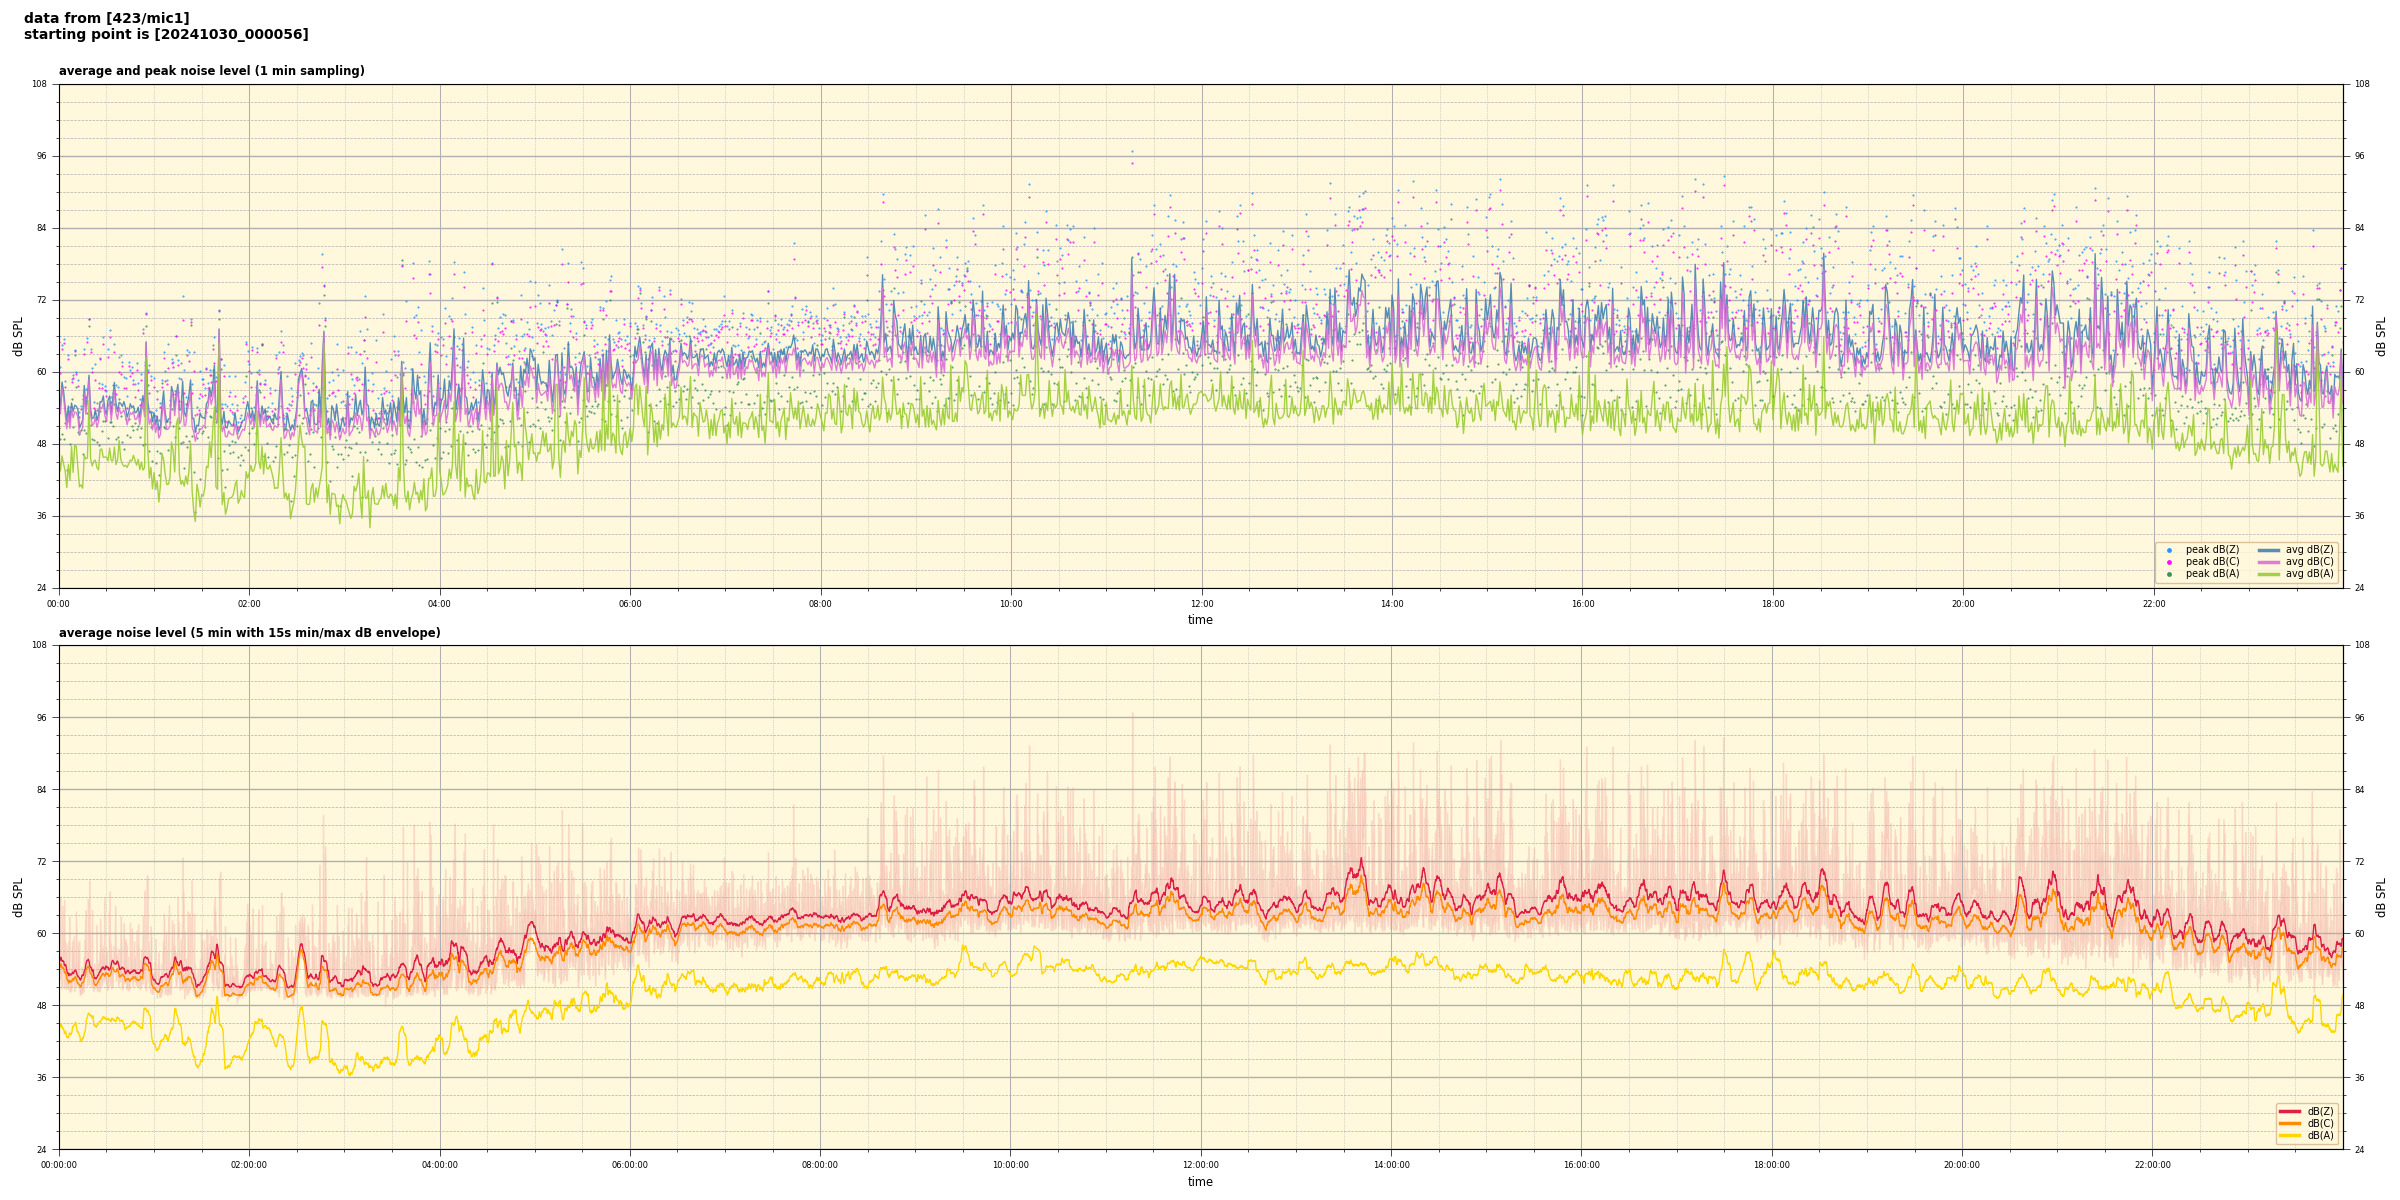Click the 'data from [423/mic1]' header text
This screenshot has height=1200, width=2400.
tap(106, 18)
